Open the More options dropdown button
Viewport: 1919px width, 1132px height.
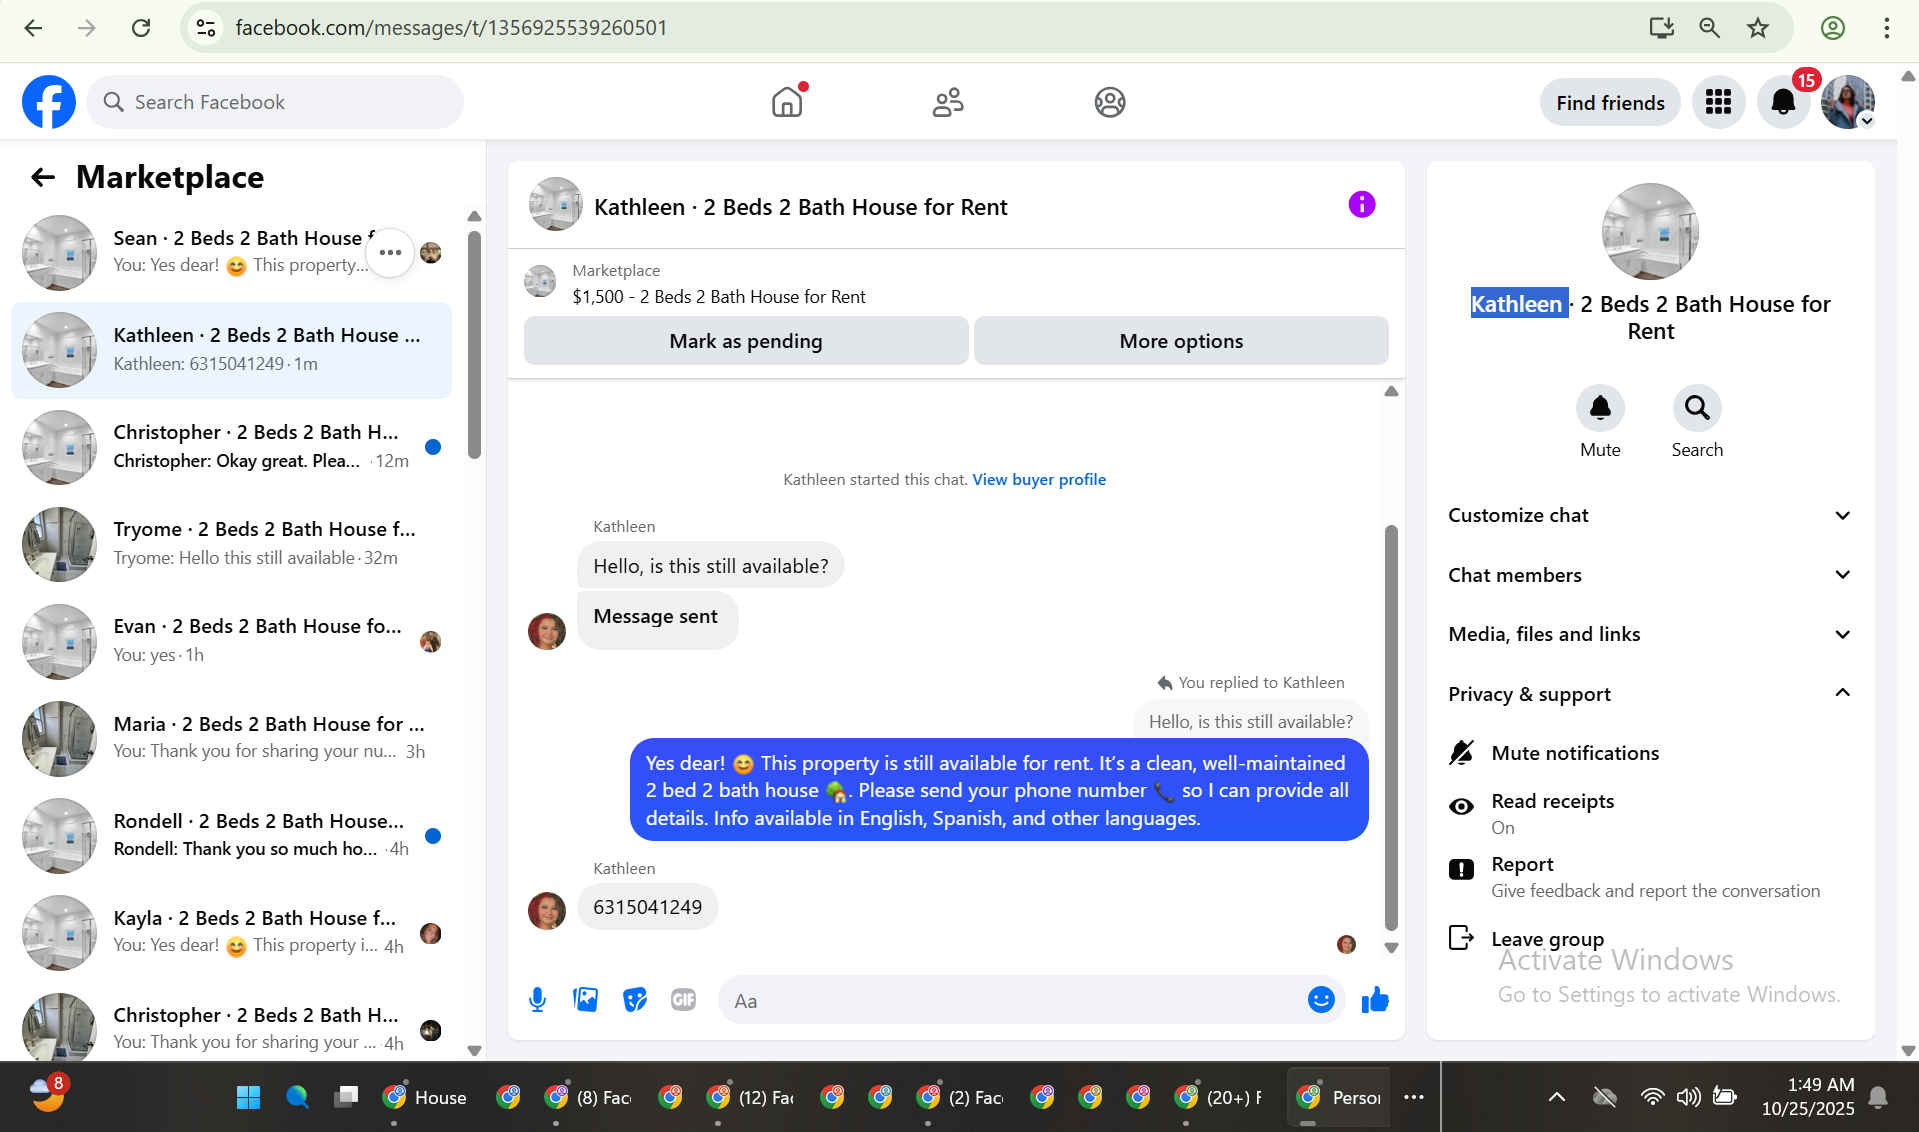(x=1181, y=341)
